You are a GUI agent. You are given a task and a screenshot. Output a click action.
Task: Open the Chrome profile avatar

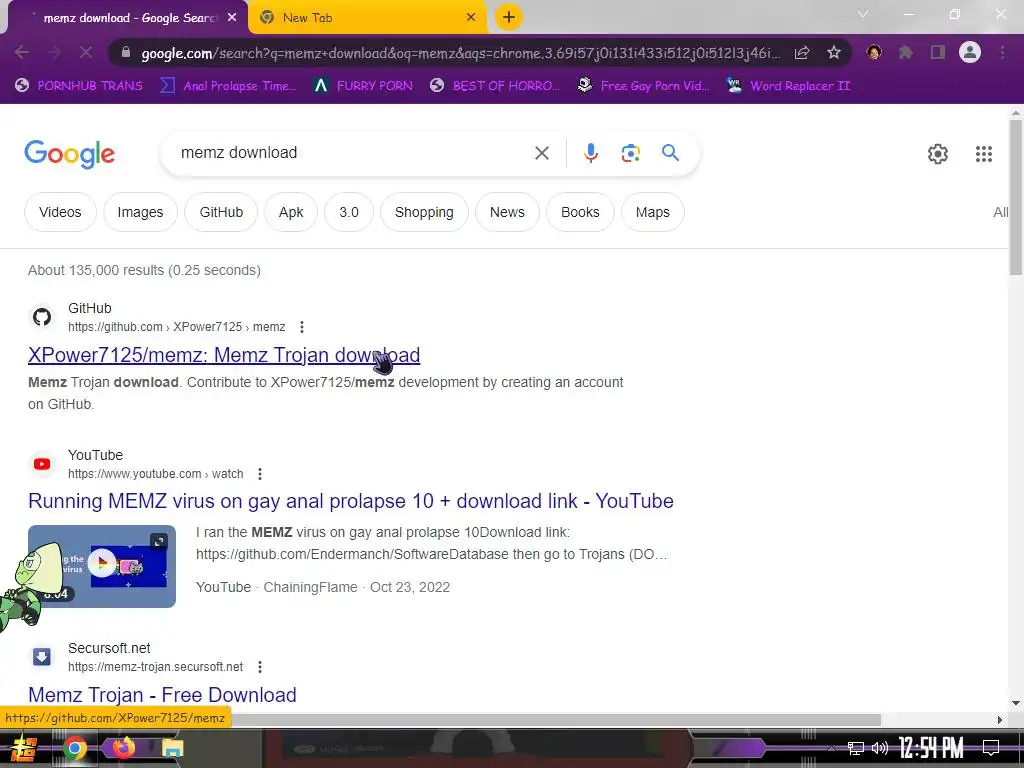point(970,52)
